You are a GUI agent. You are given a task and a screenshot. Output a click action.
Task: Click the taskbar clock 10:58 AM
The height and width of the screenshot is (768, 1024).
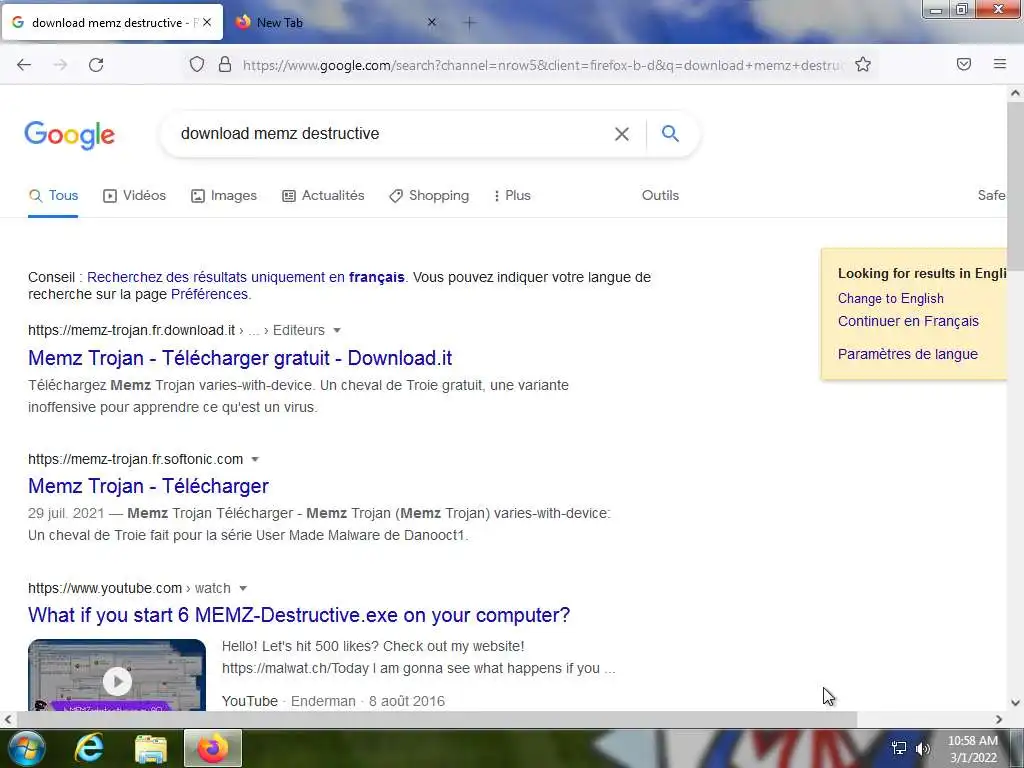point(973,749)
